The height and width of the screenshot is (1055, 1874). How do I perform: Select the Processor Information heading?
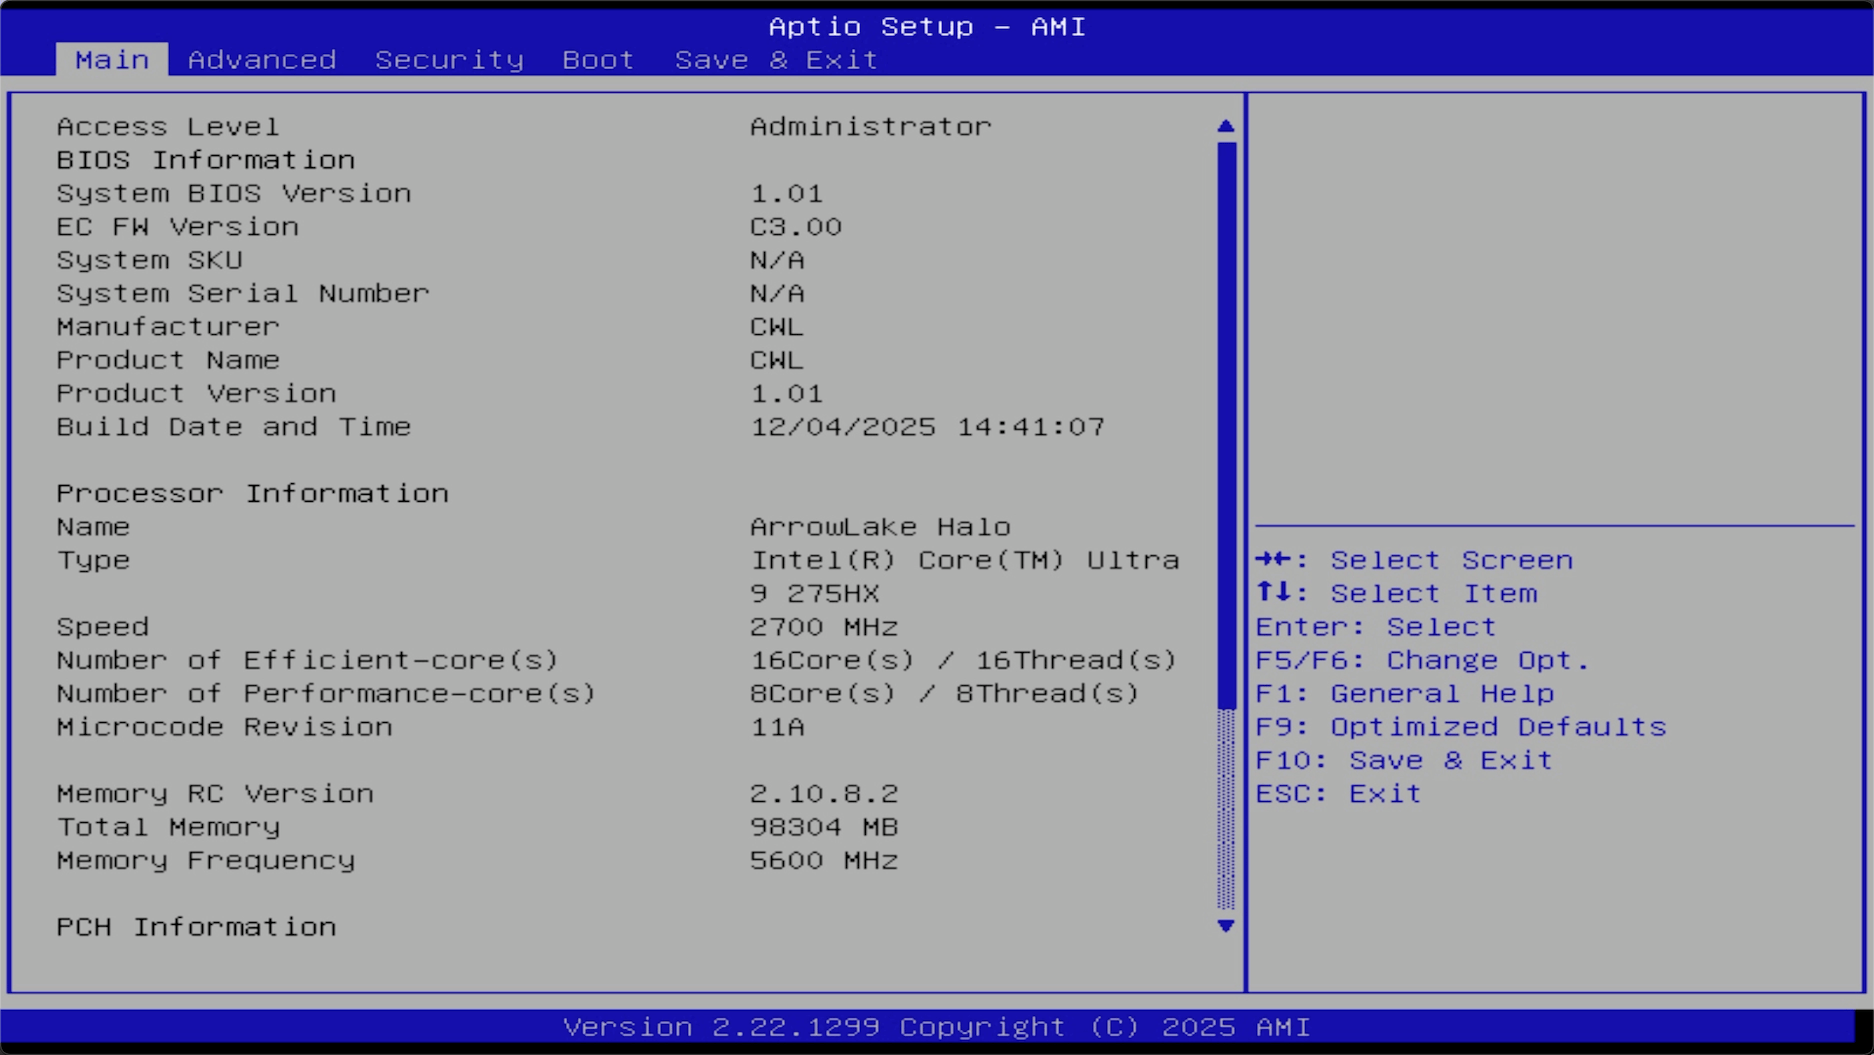click(x=253, y=493)
